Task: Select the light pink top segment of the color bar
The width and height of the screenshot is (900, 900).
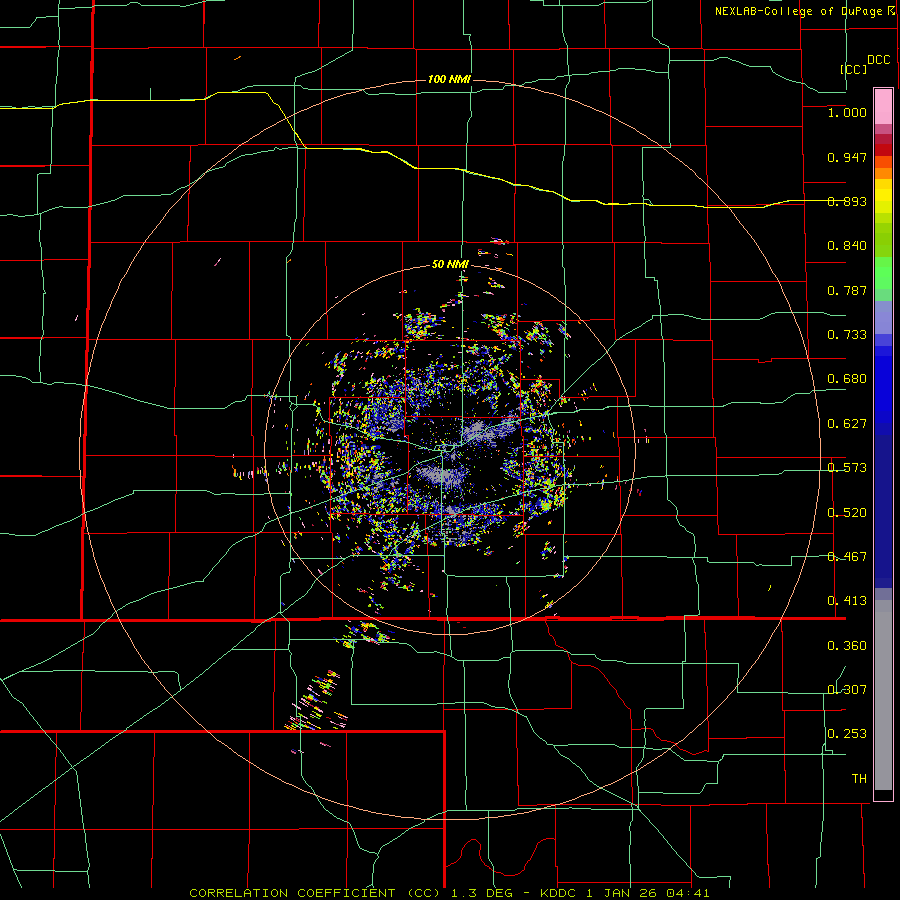Action: (x=883, y=107)
